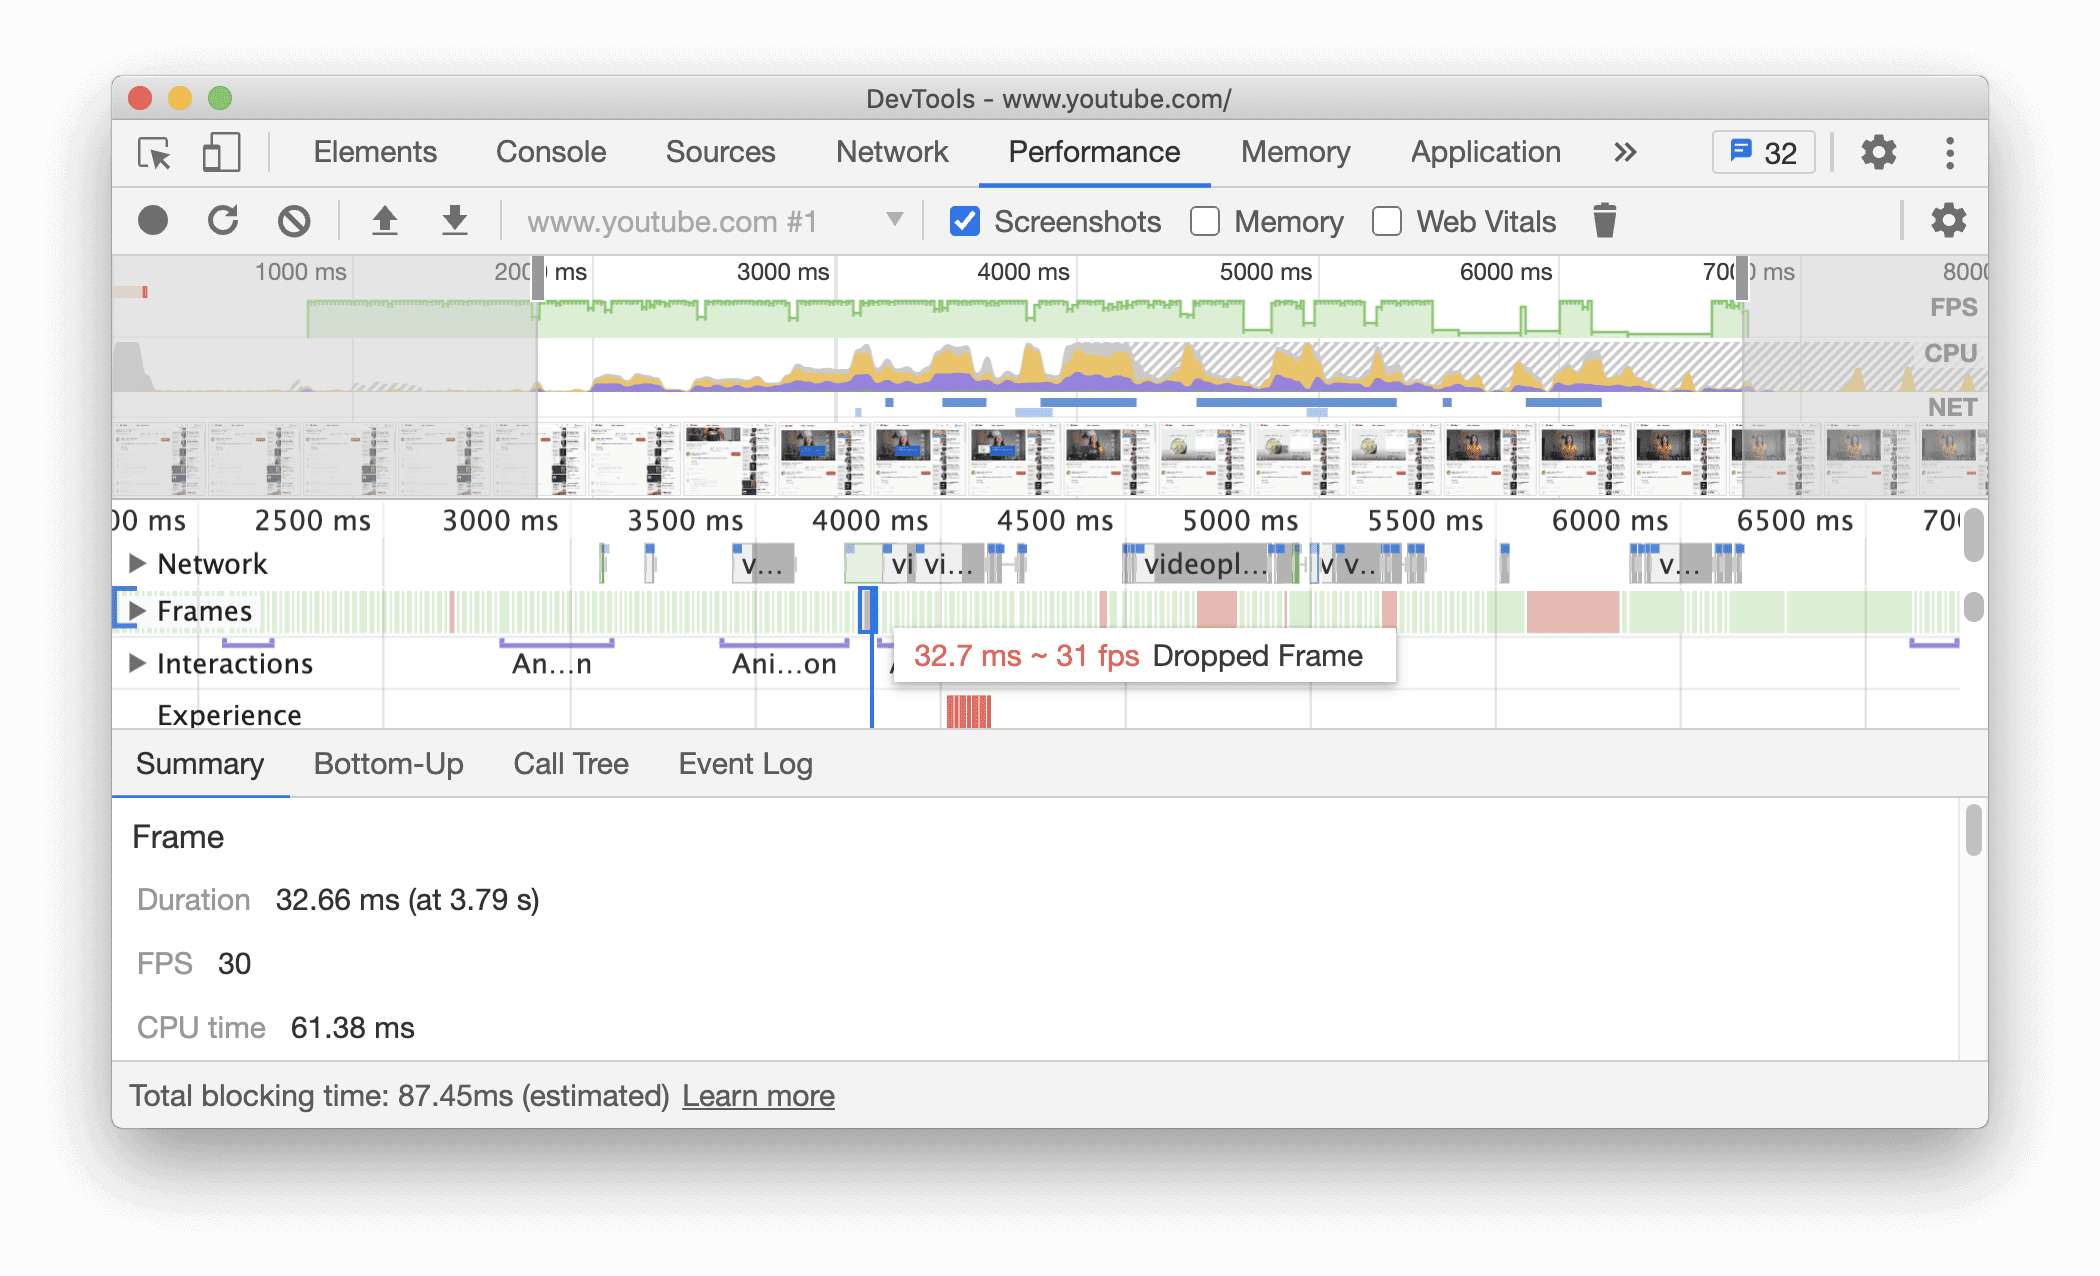Click the DevTools more options menu icon

1946,151
